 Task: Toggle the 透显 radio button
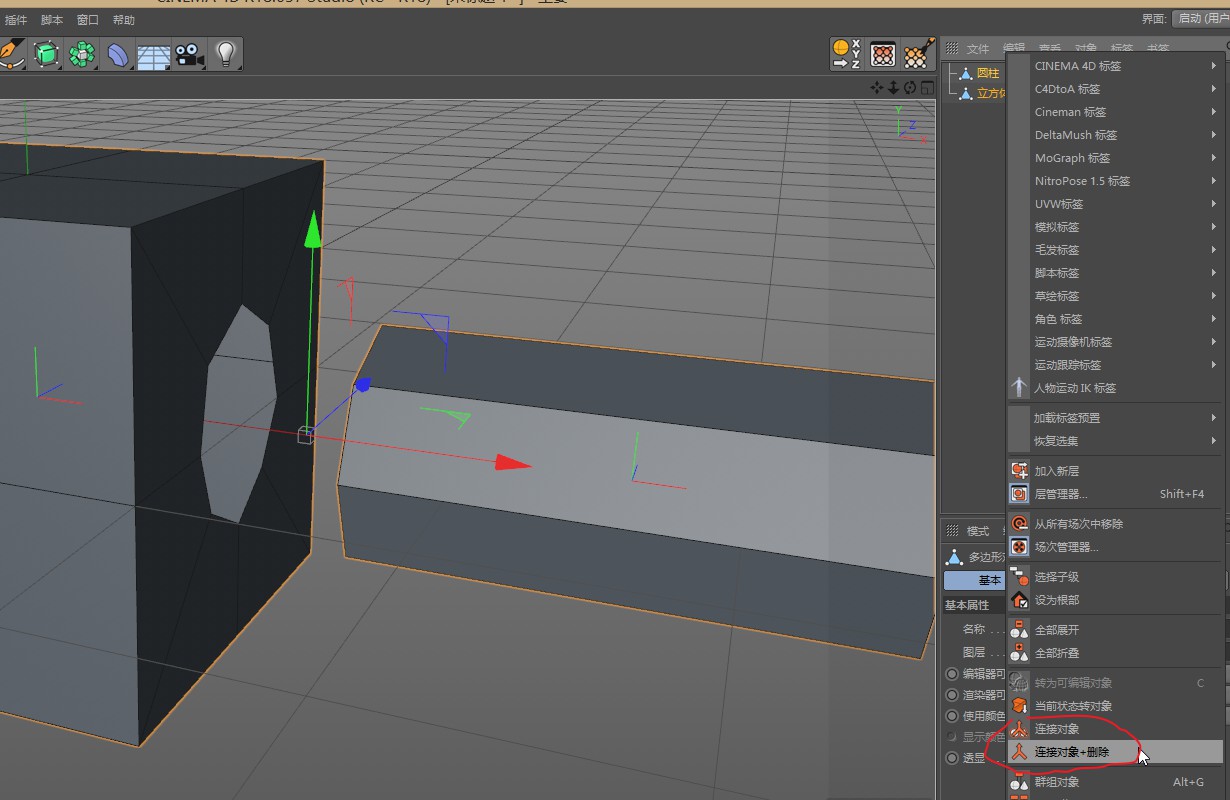pyautogui.click(x=951, y=758)
